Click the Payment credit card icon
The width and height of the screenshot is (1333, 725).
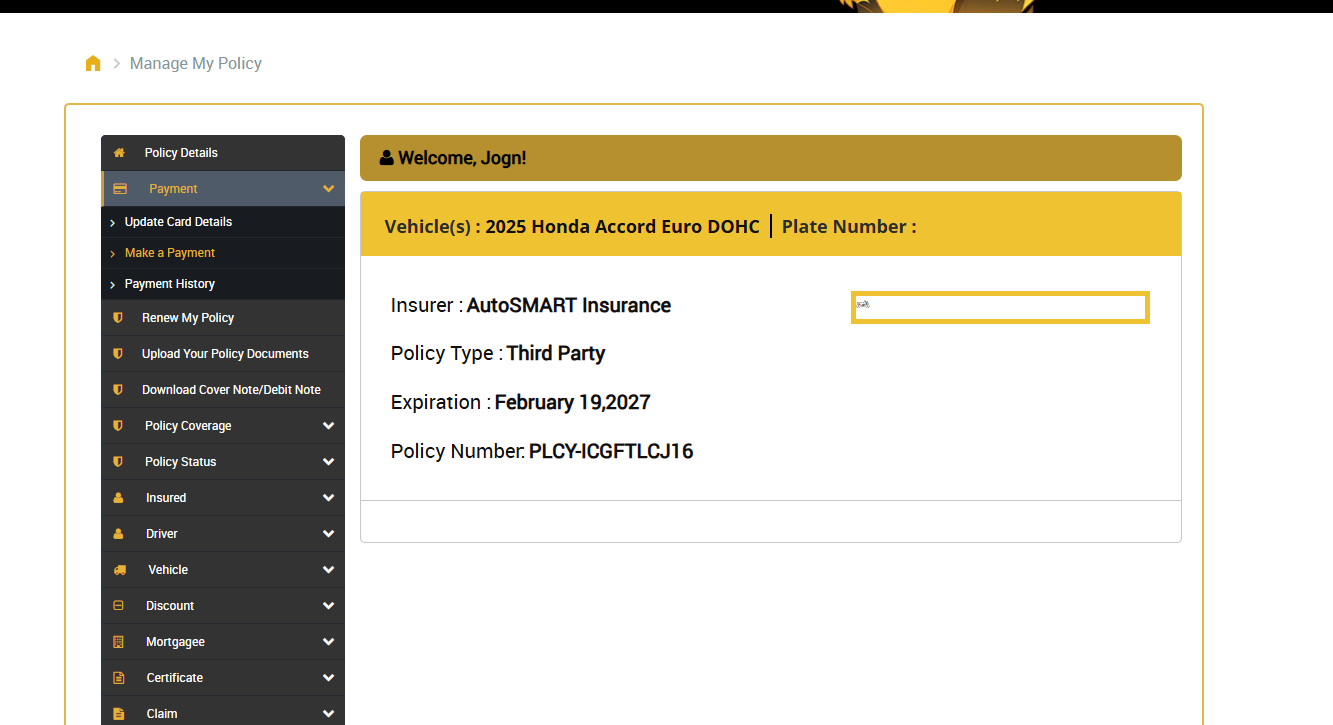click(120, 189)
